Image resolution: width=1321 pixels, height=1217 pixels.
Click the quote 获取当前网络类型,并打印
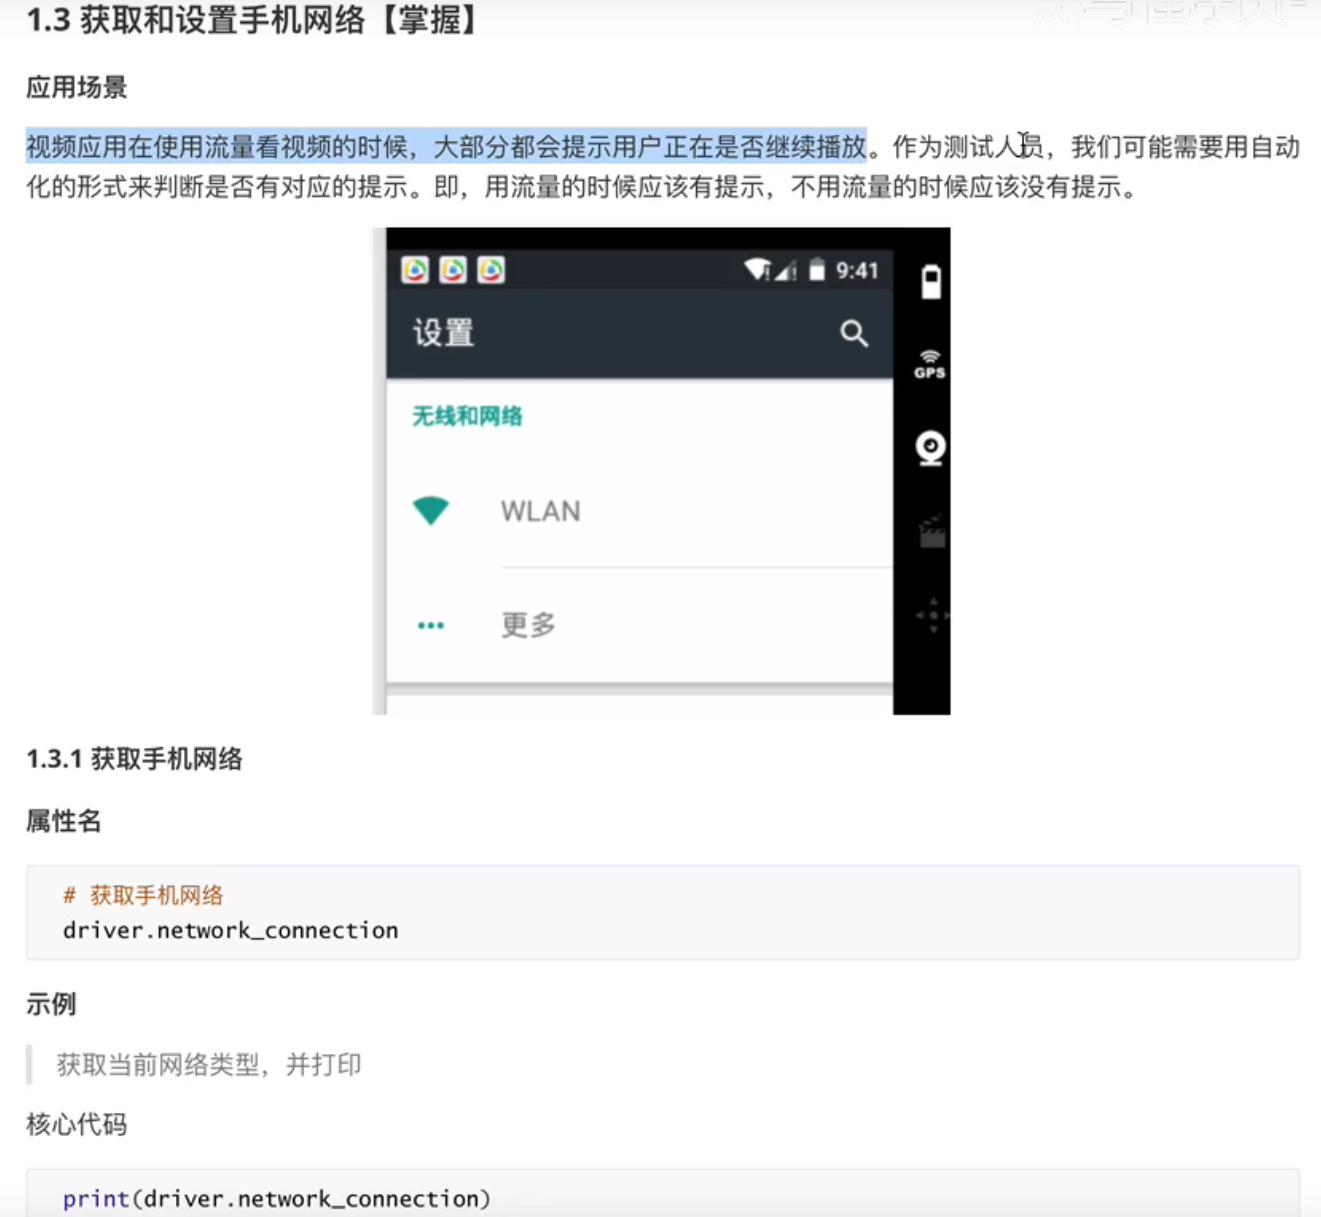click(209, 1065)
